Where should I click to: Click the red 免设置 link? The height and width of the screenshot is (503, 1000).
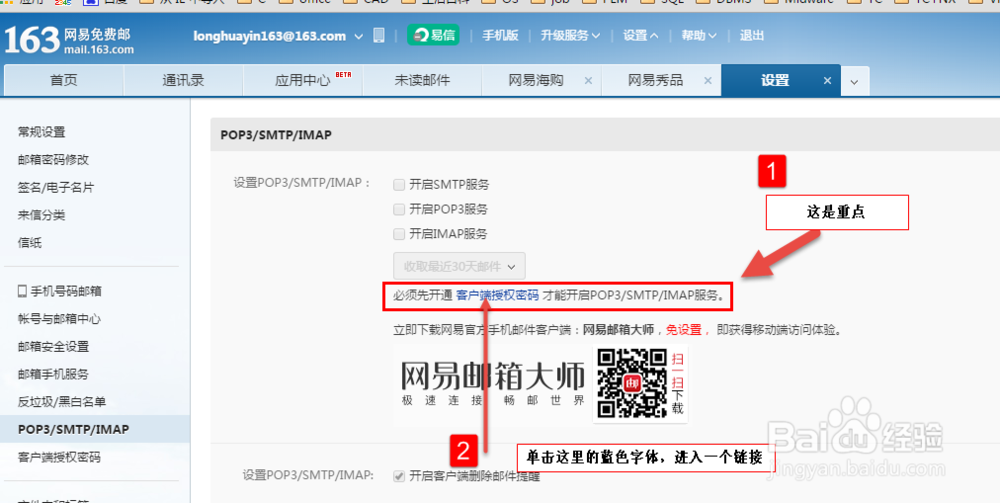pos(684,330)
